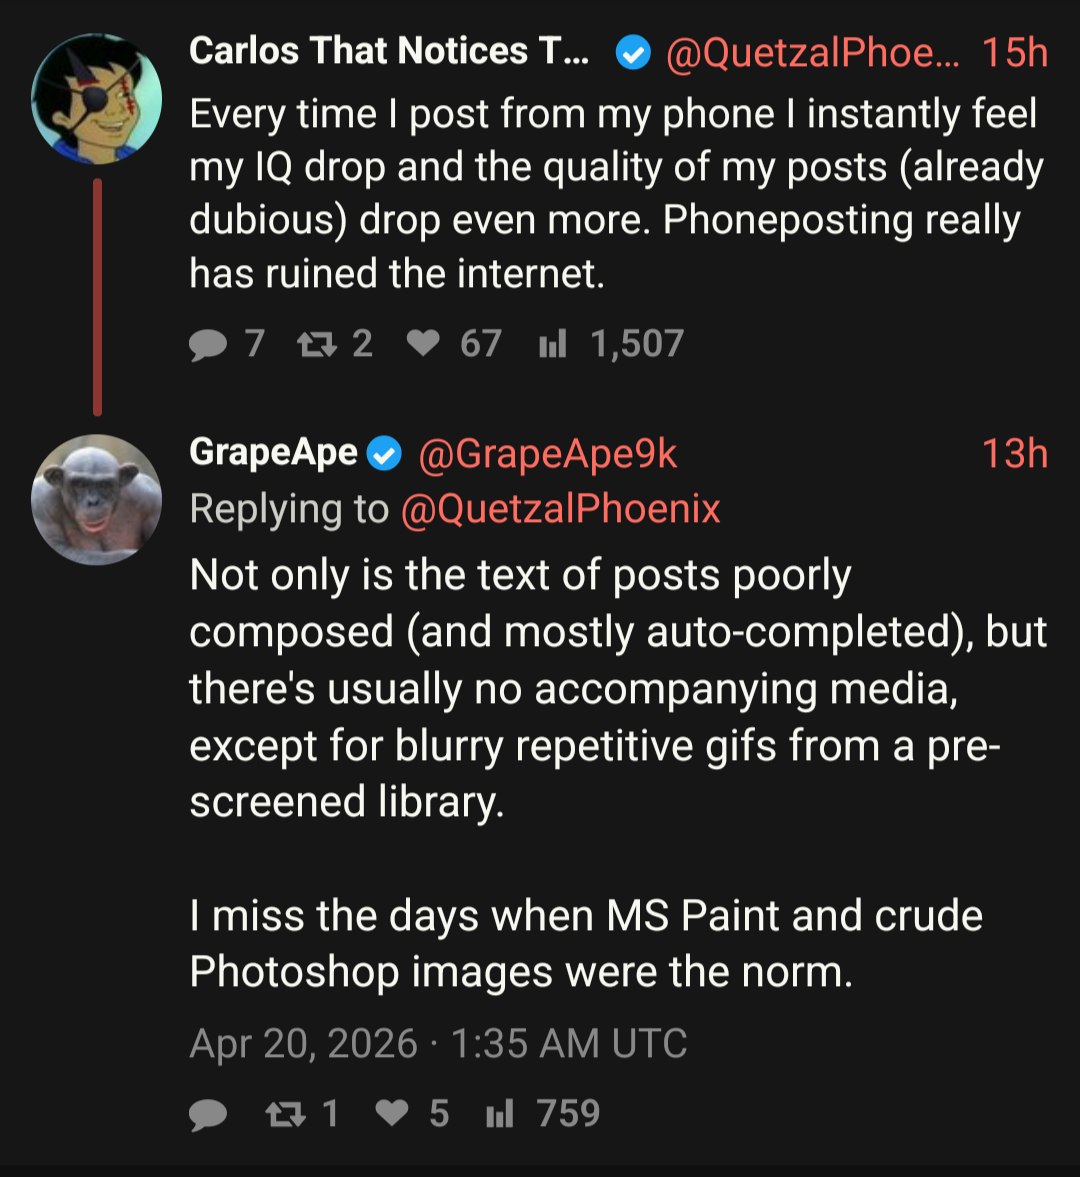Viewport: 1080px width, 1177px height.
Task: Click retweet icon on Carlos's post
Action: [317, 345]
